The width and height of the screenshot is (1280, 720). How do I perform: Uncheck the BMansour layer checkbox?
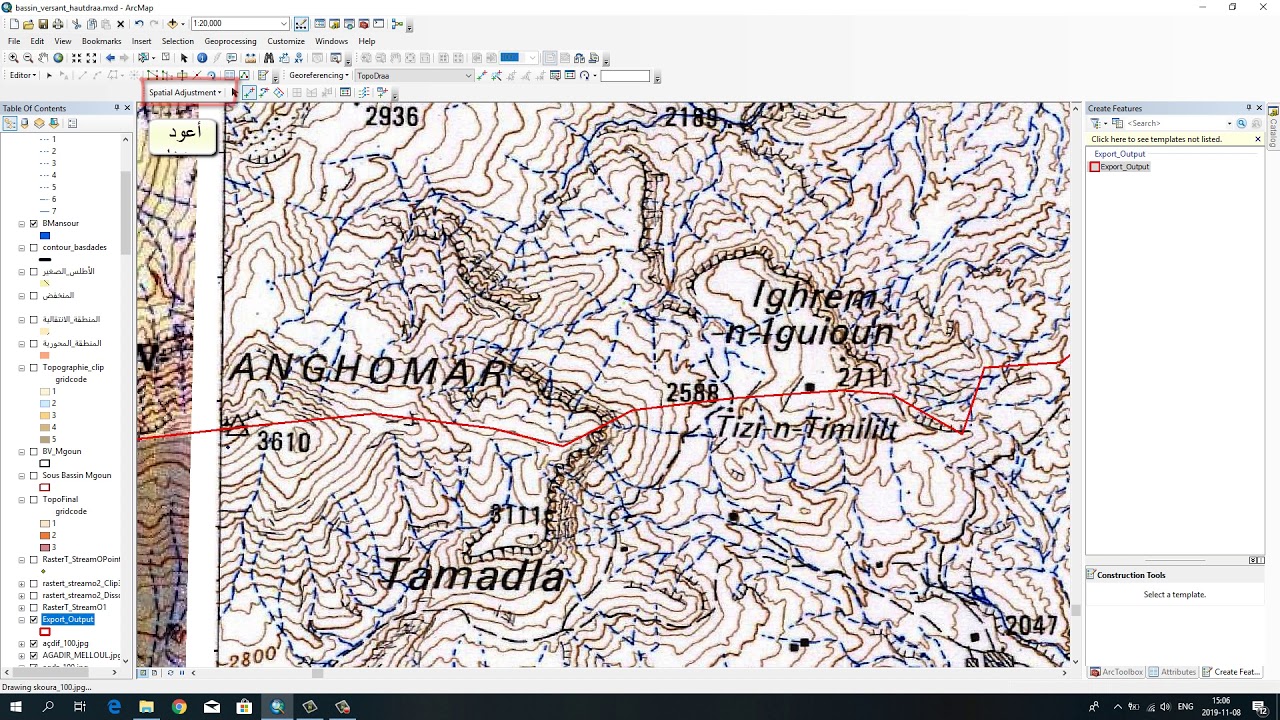click(x=34, y=224)
